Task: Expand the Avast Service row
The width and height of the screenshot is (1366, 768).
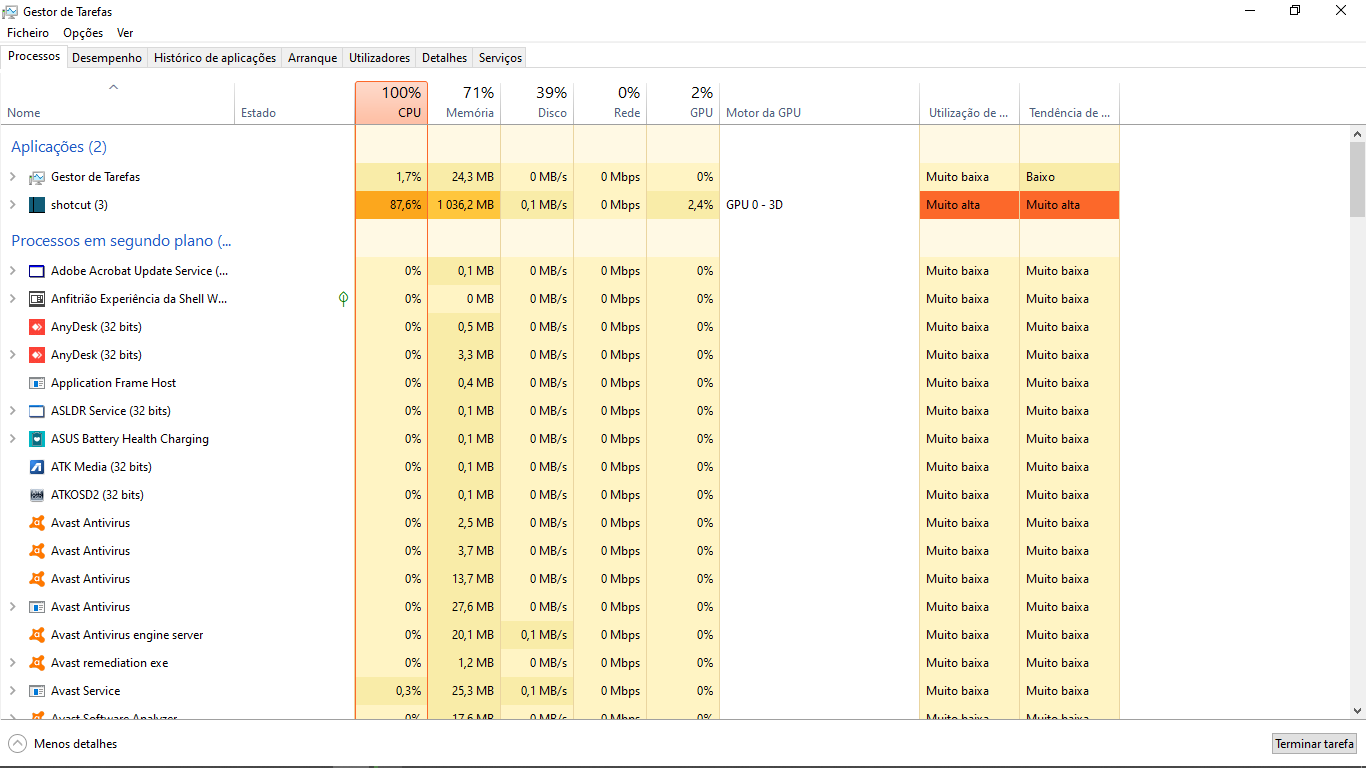Action: (13, 691)
